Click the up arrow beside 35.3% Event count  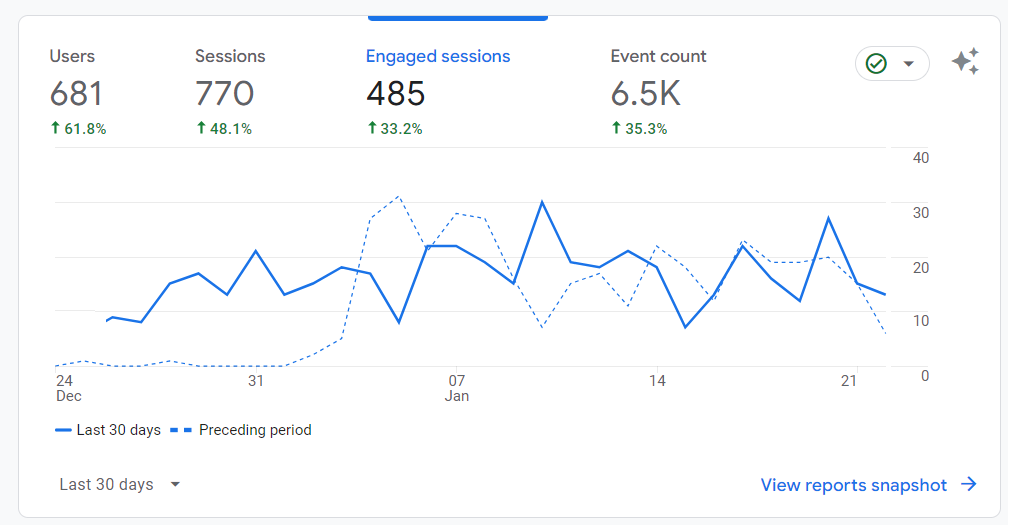616,128
